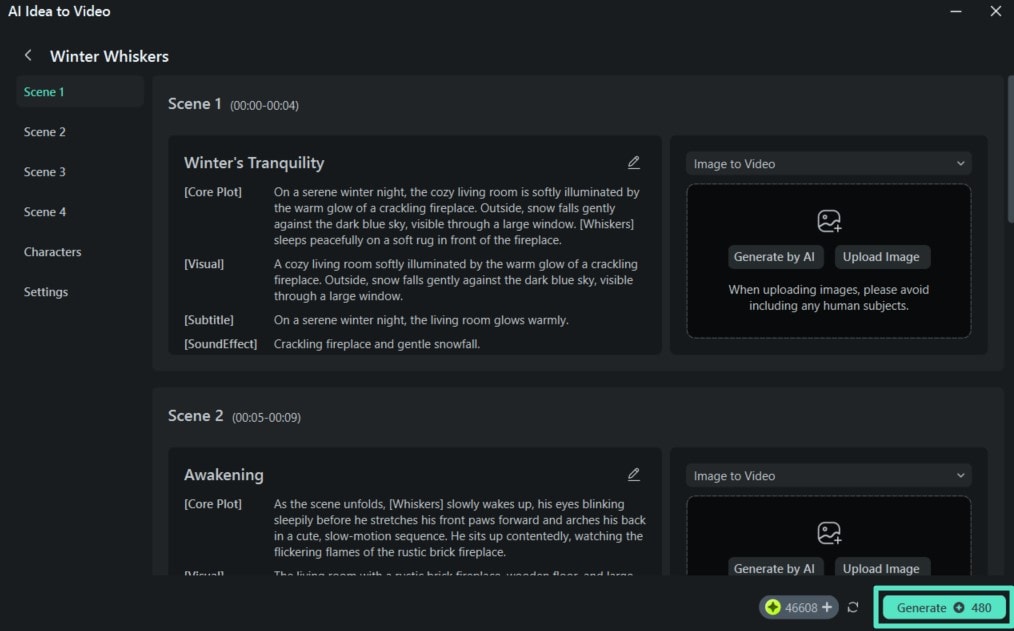Click the Winter Whiskers project title
Screen dimensions: 1014x631
pyautogui.click(x=109, y=56)
